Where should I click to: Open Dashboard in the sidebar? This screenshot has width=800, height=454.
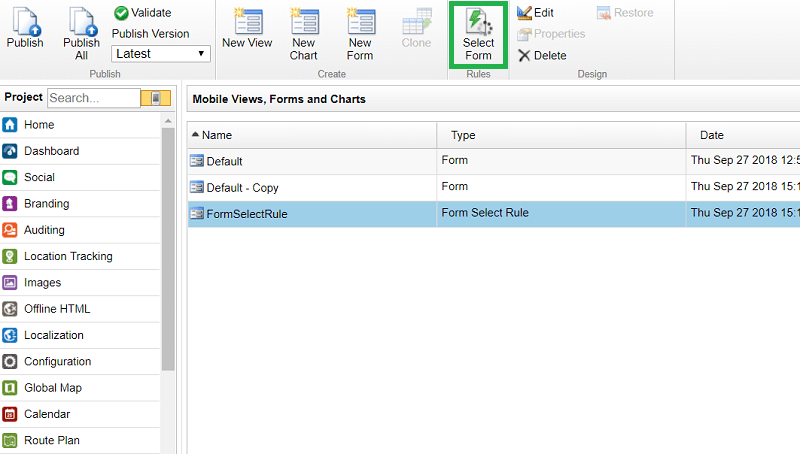pyautogui.click(x=80, y=151)
